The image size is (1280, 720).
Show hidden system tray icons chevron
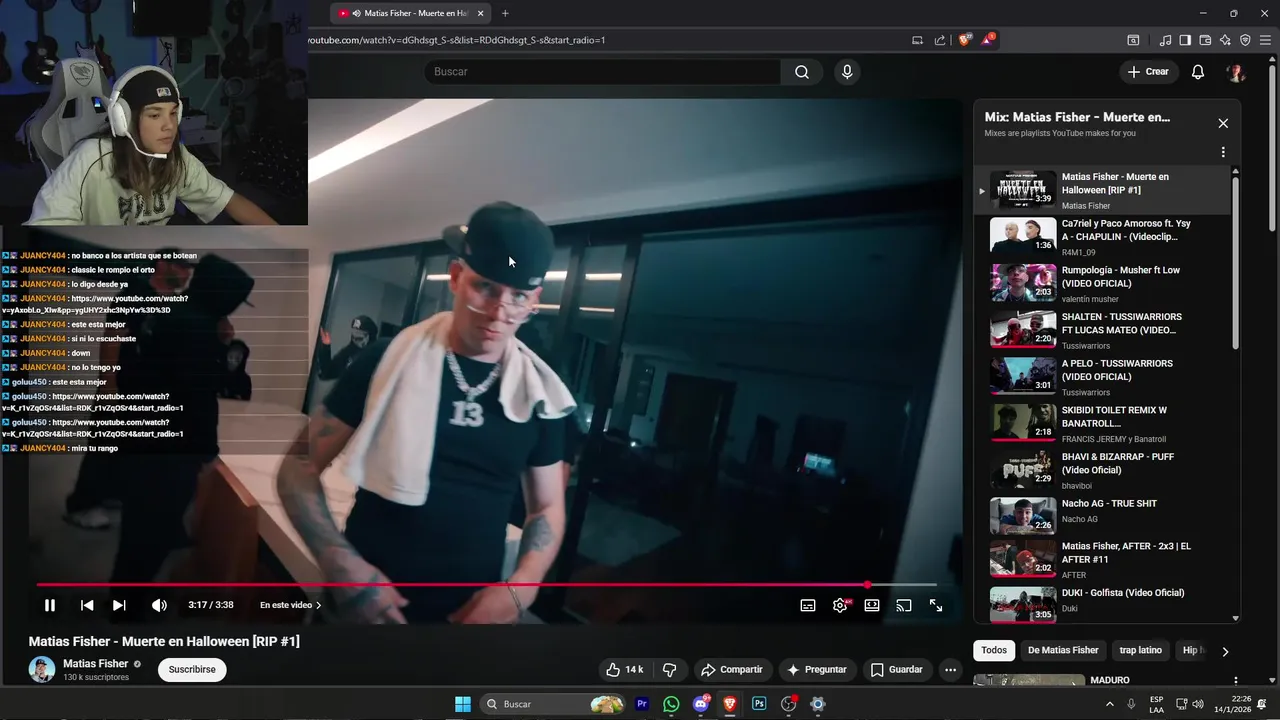click(x=1109, y=704)
